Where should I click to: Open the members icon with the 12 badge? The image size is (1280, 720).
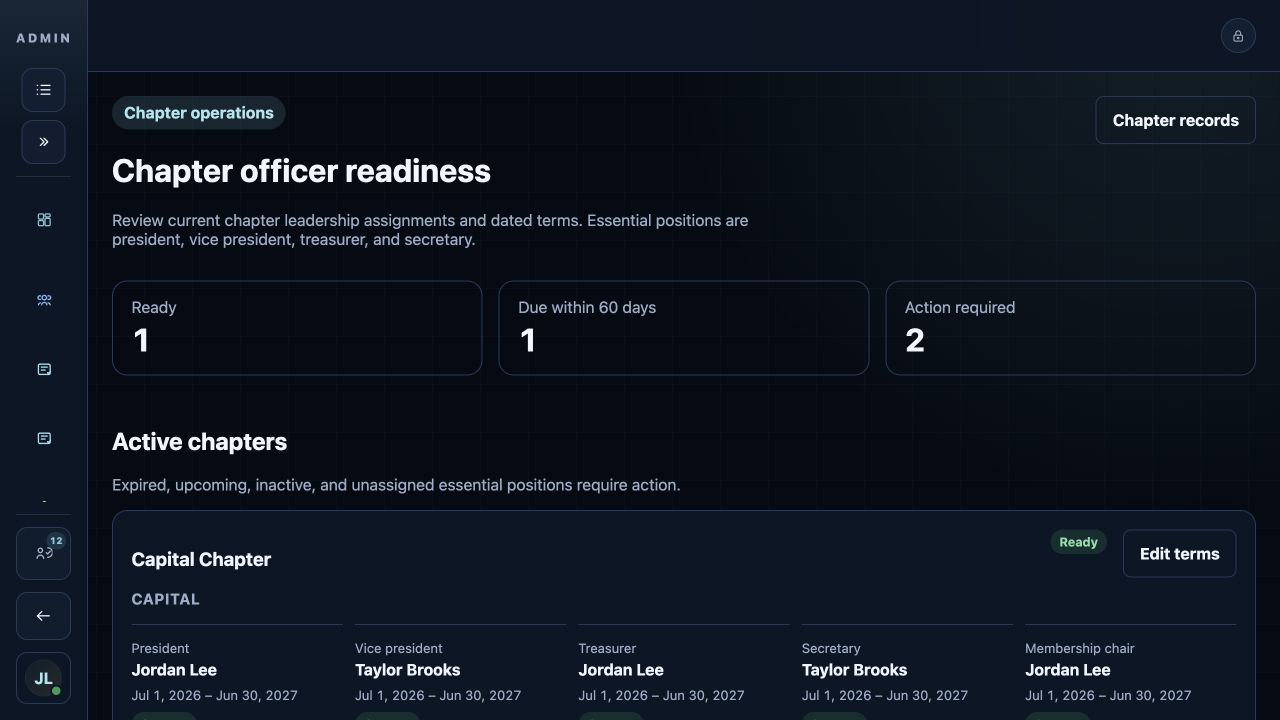click(43, 553)
